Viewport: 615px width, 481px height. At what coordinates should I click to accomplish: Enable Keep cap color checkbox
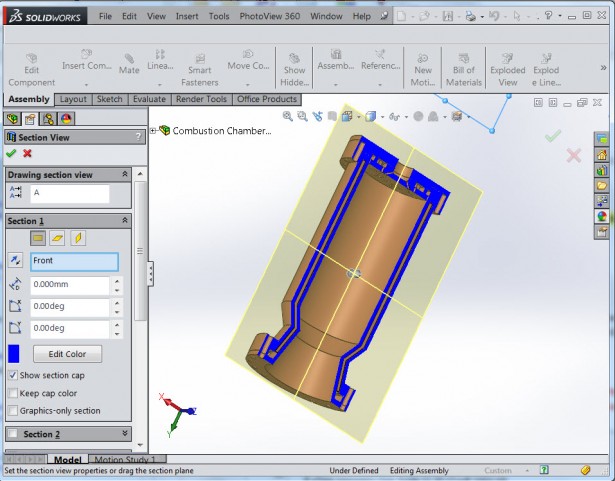tap(13, 393)
